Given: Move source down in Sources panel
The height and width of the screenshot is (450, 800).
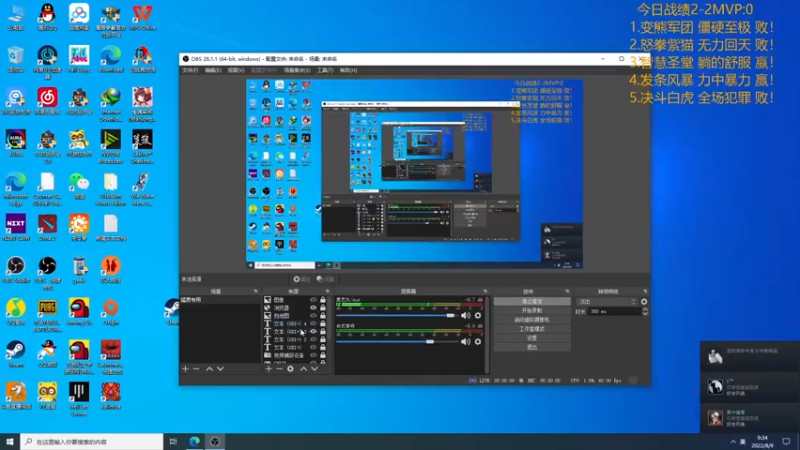Looking at the screenshot, I should pyautogui.click(x=315, y=368).
